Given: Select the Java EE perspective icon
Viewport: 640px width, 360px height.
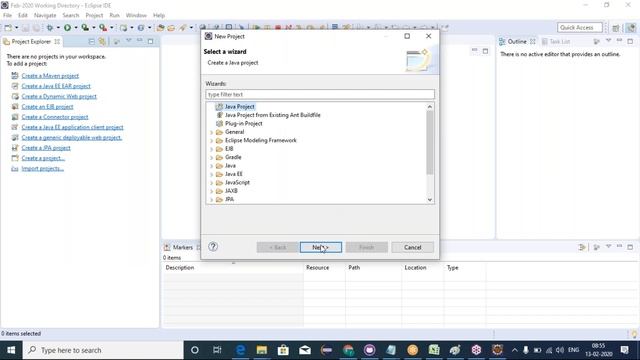Looking at the screenshot, I should coord(631,28).
